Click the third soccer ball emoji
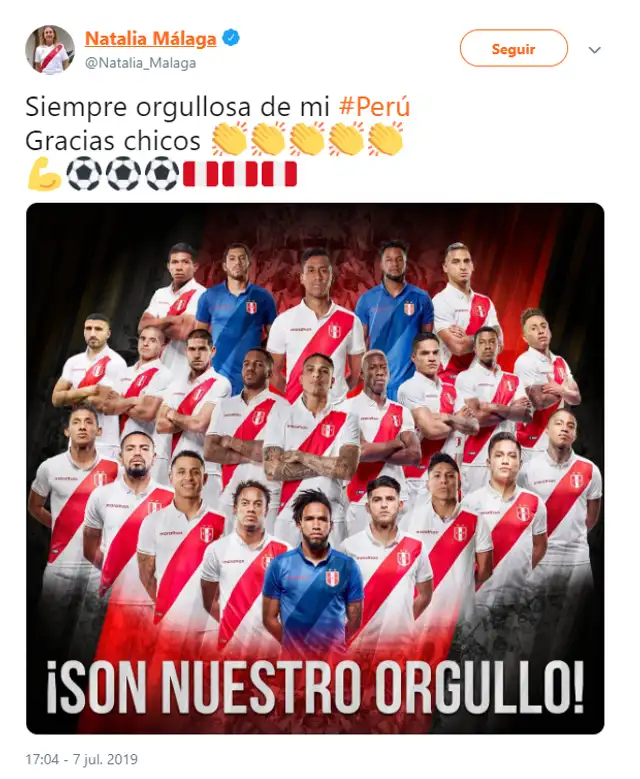This screenshot has height=779, width=640. pyautogui.click(x=161, y=174)
